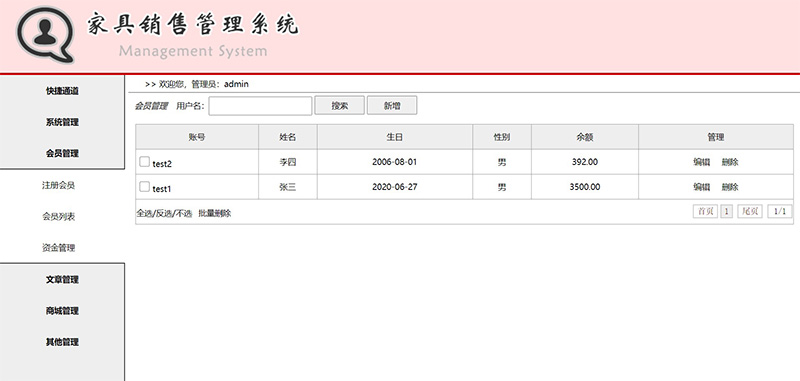The image size is (800, 381).
Task: Click 全选/反选/不选 selection link
Action: point(164,214)
